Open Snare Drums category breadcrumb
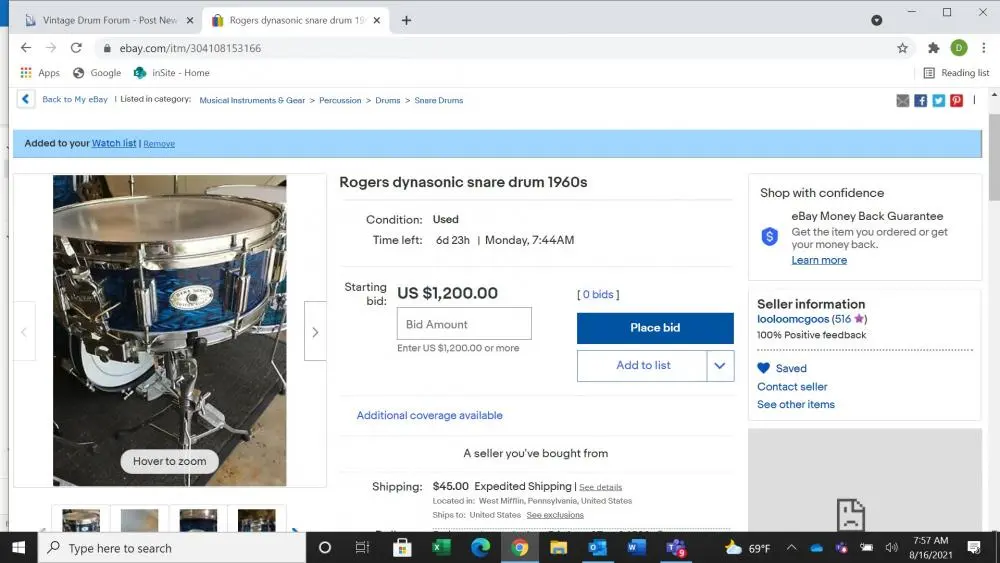The height and width of the screenshot is (563, 1000). (439, 101)
